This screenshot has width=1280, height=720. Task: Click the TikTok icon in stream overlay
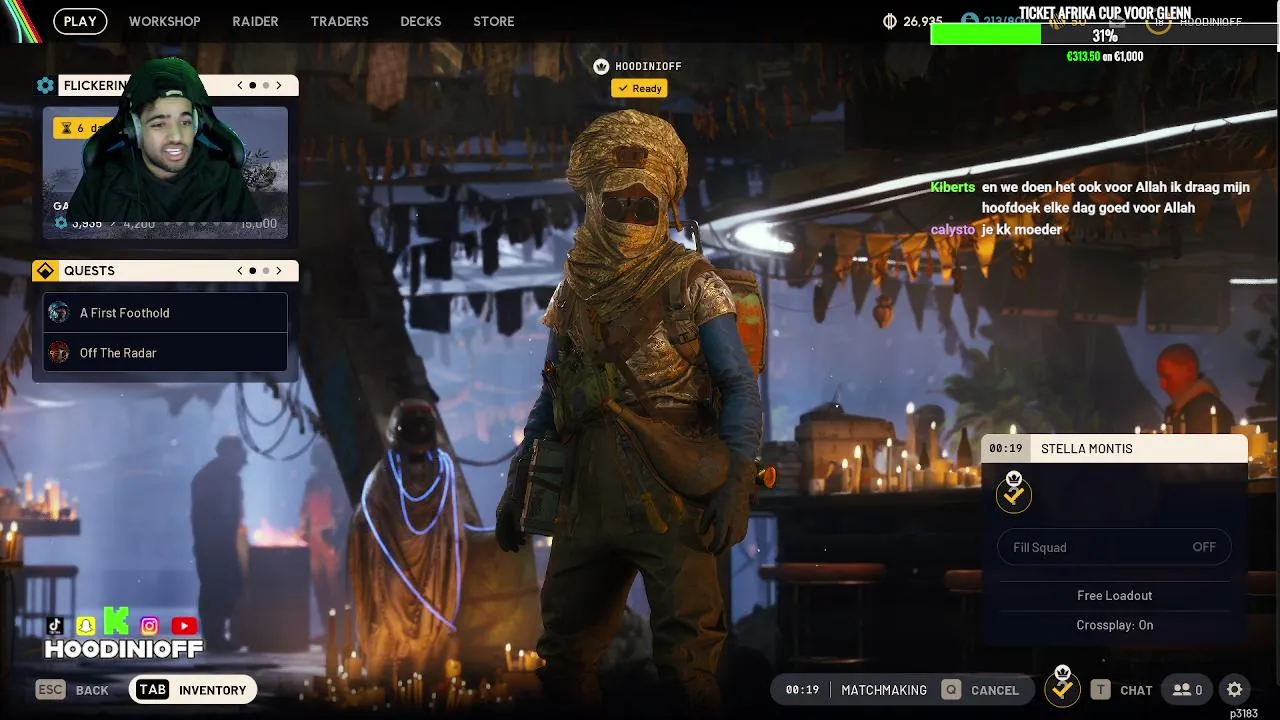coord(55,626)
